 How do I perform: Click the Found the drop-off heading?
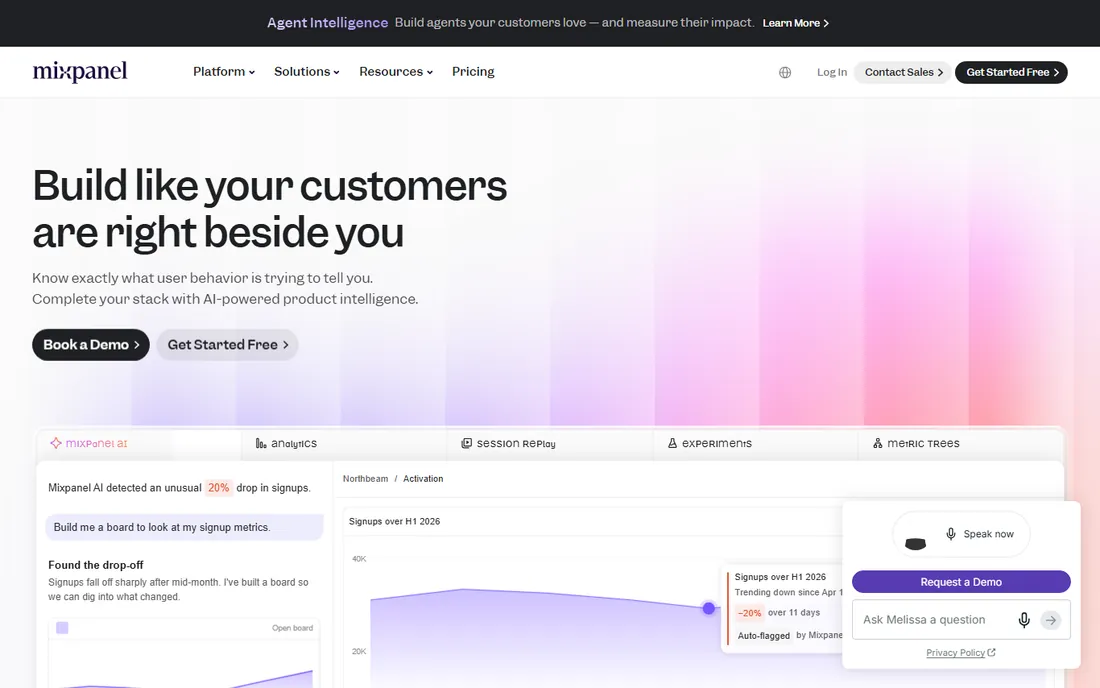click(x=96, y=565)
